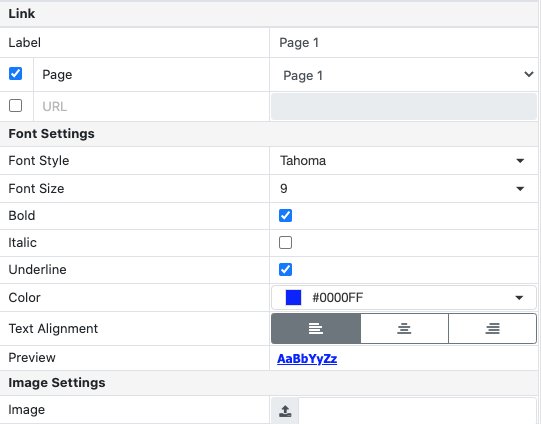Select right text alignment
Screen dimensions: 541x424
[493, 328]
